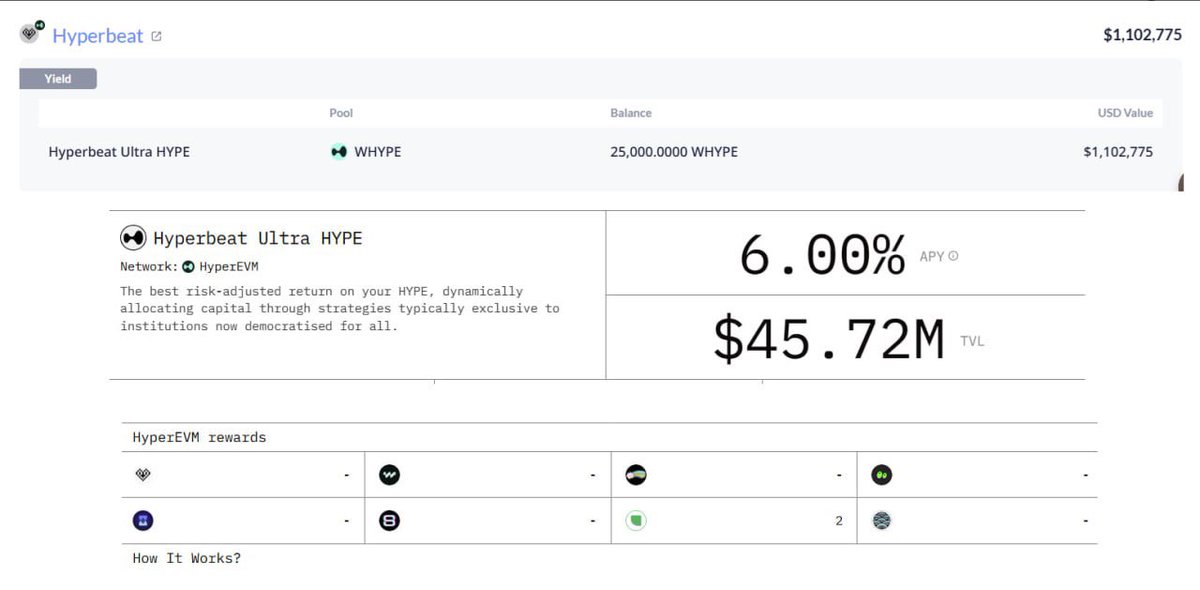Click the WHYPE token icon in Pool column
This screenshot has height=590, width=1200.
pyautogui.click(x=339, y=152)
